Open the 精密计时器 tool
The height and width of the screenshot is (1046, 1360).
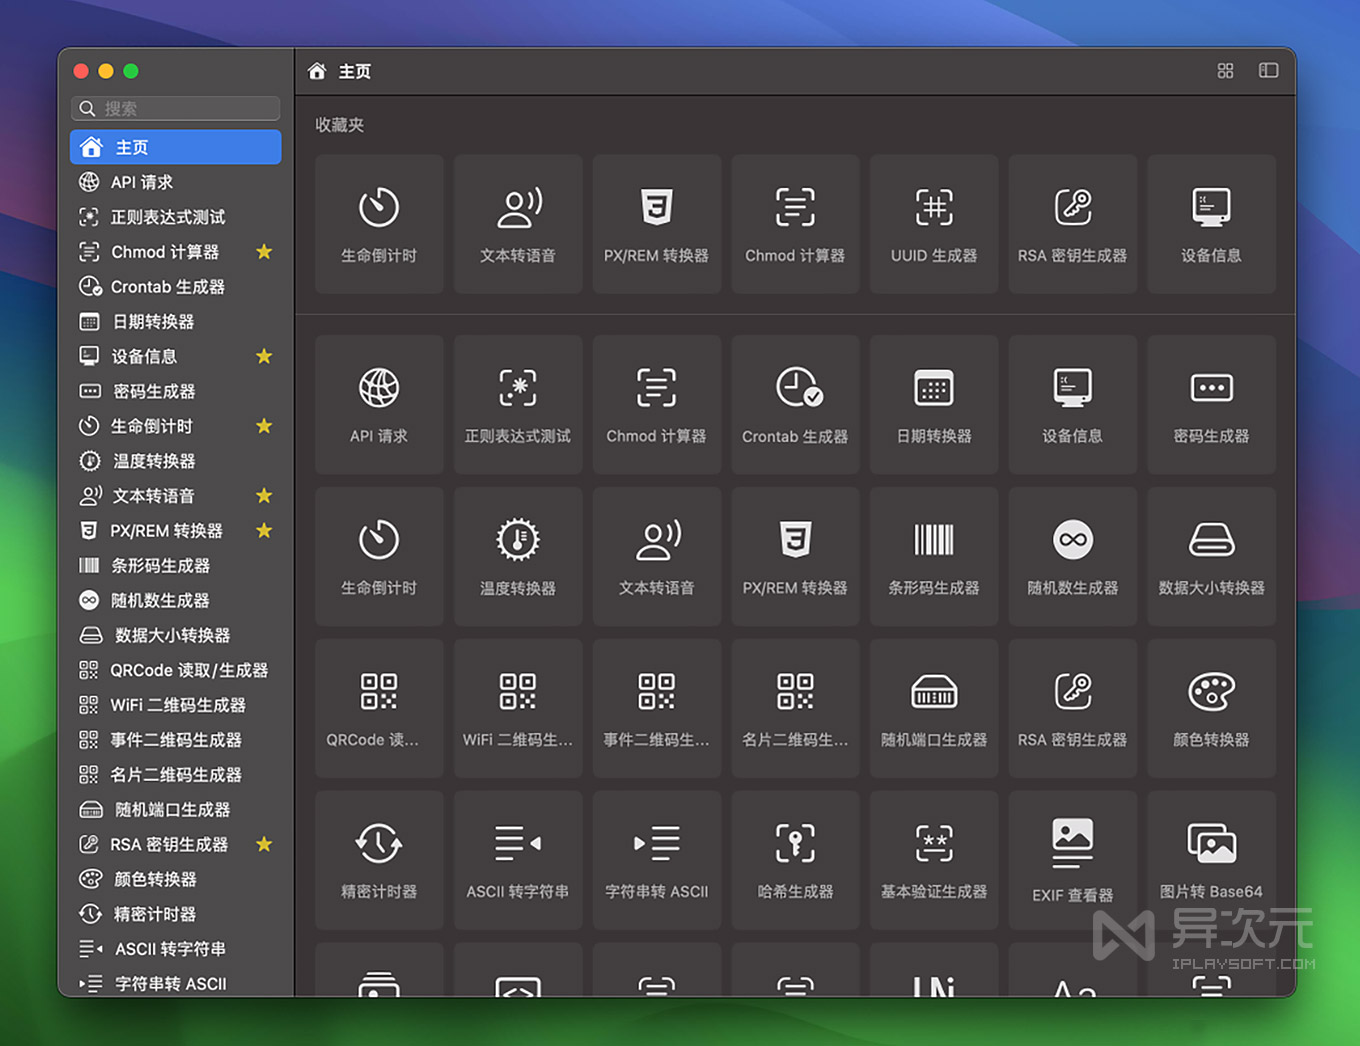pyautogui.click(x=378, y=858)
